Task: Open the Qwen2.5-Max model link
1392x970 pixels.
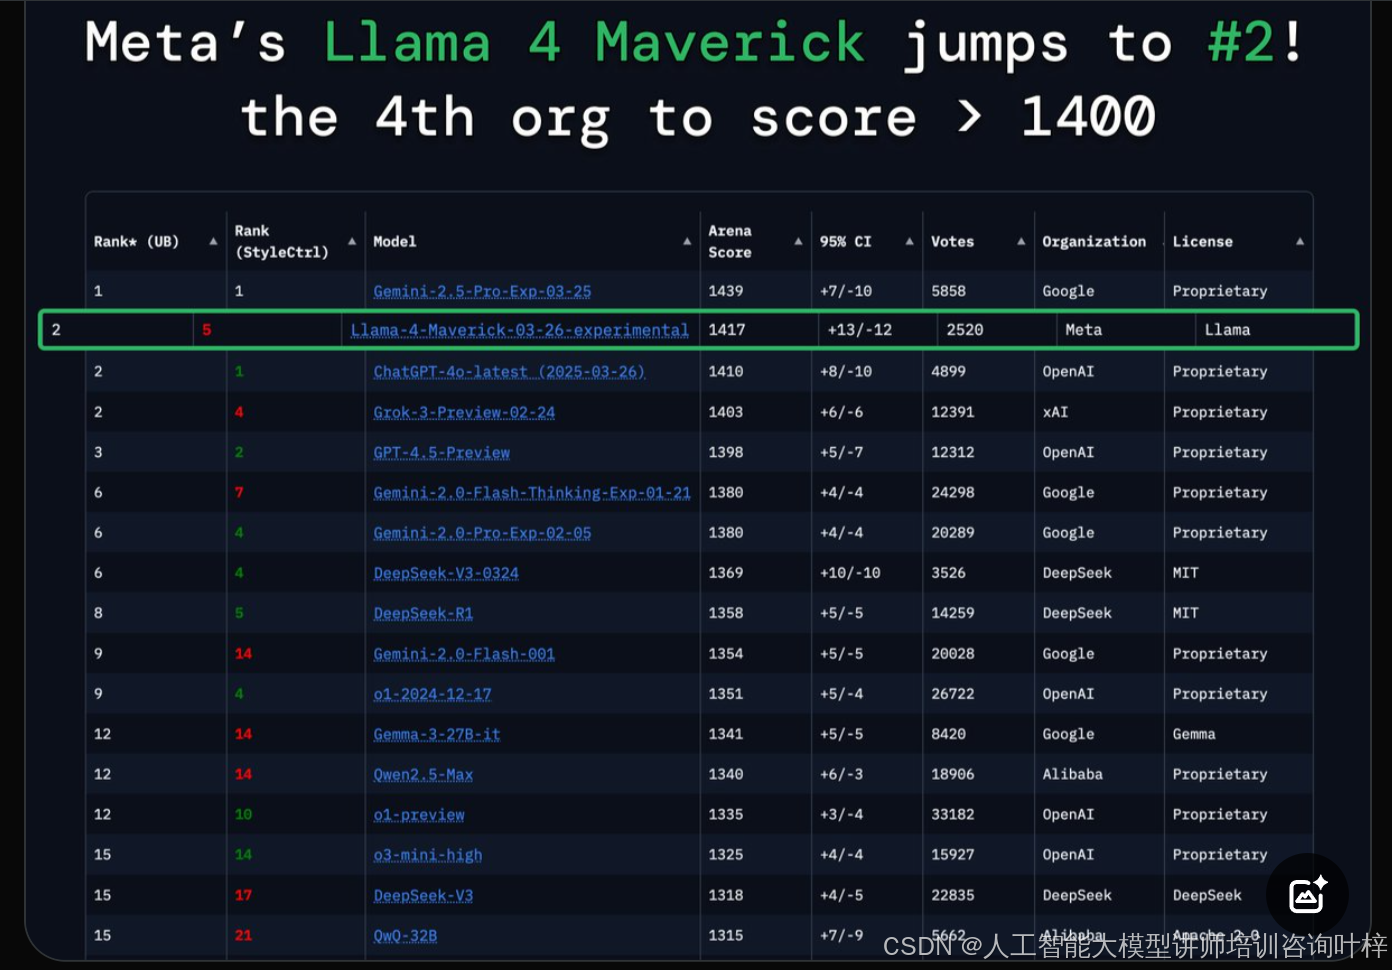Action: tap(423, 774)
